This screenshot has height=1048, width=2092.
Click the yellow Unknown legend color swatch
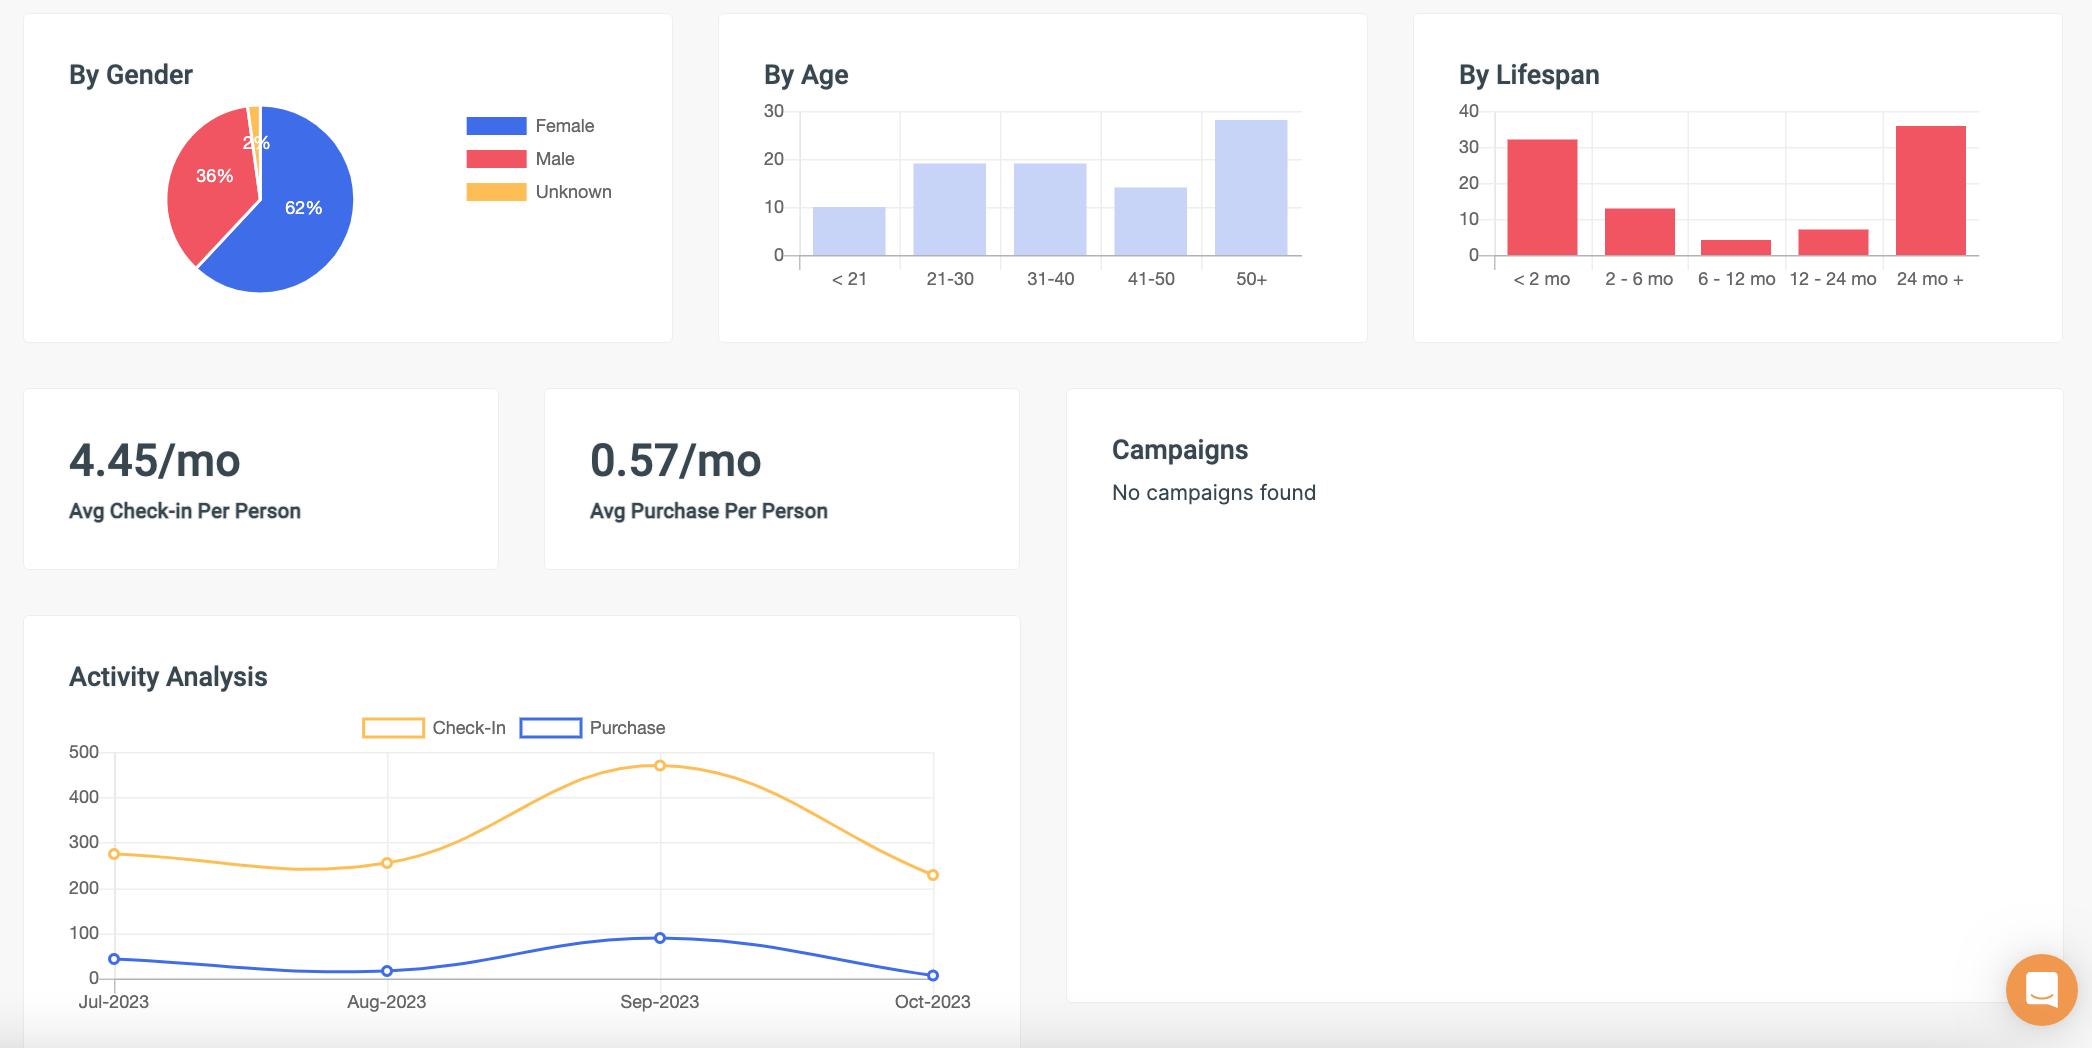pos(496,192)
